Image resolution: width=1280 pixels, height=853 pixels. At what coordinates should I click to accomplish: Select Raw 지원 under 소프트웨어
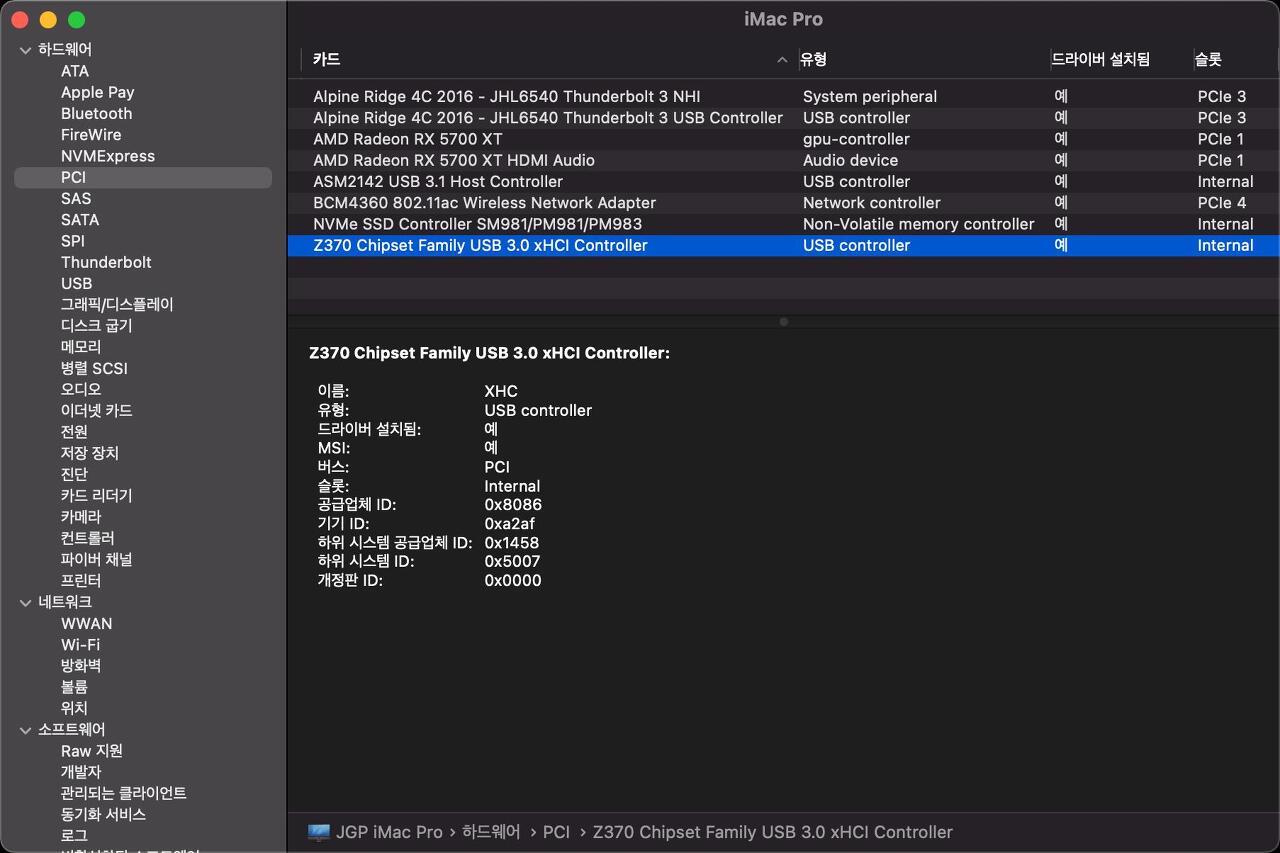(92, 751)
